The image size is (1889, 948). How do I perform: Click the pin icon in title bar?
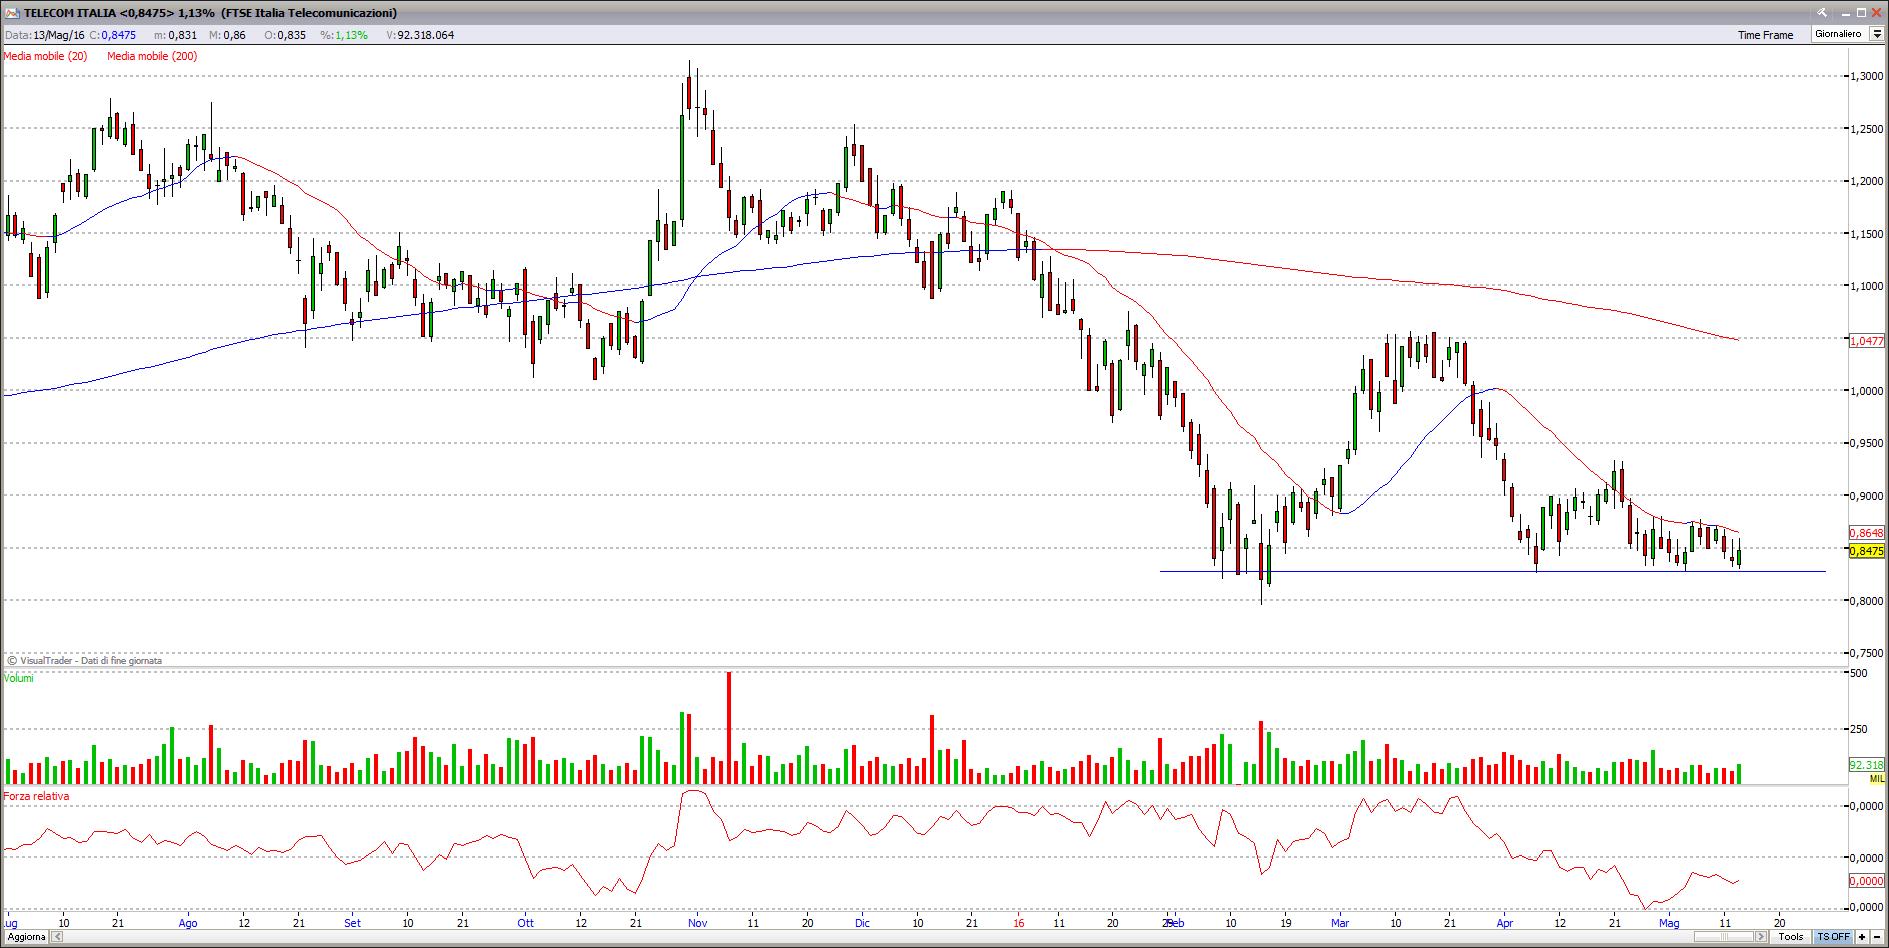point(1821,13)
